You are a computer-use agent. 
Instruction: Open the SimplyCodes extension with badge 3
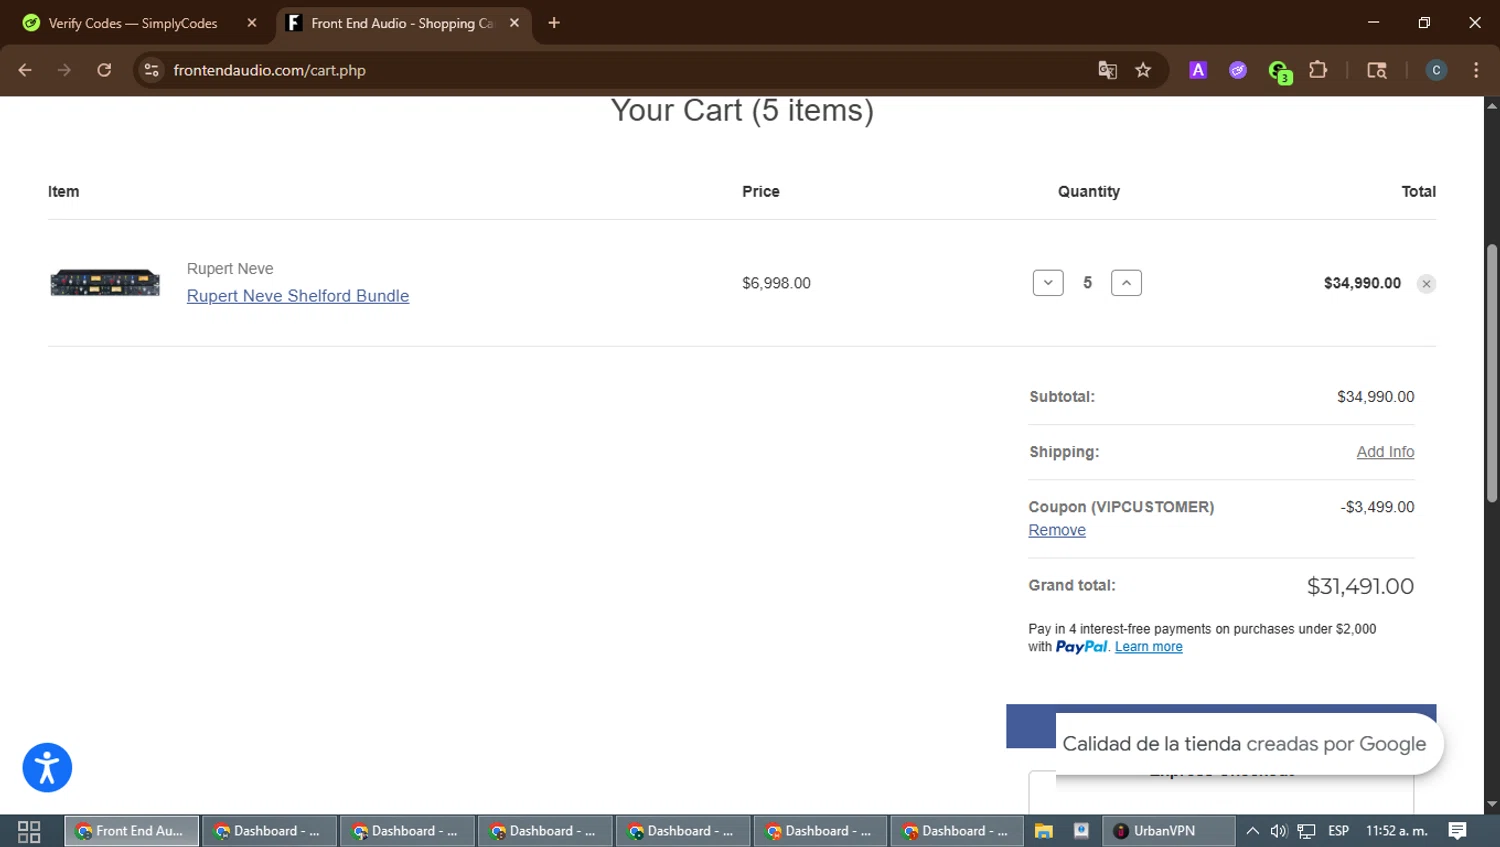[1279, 71]
